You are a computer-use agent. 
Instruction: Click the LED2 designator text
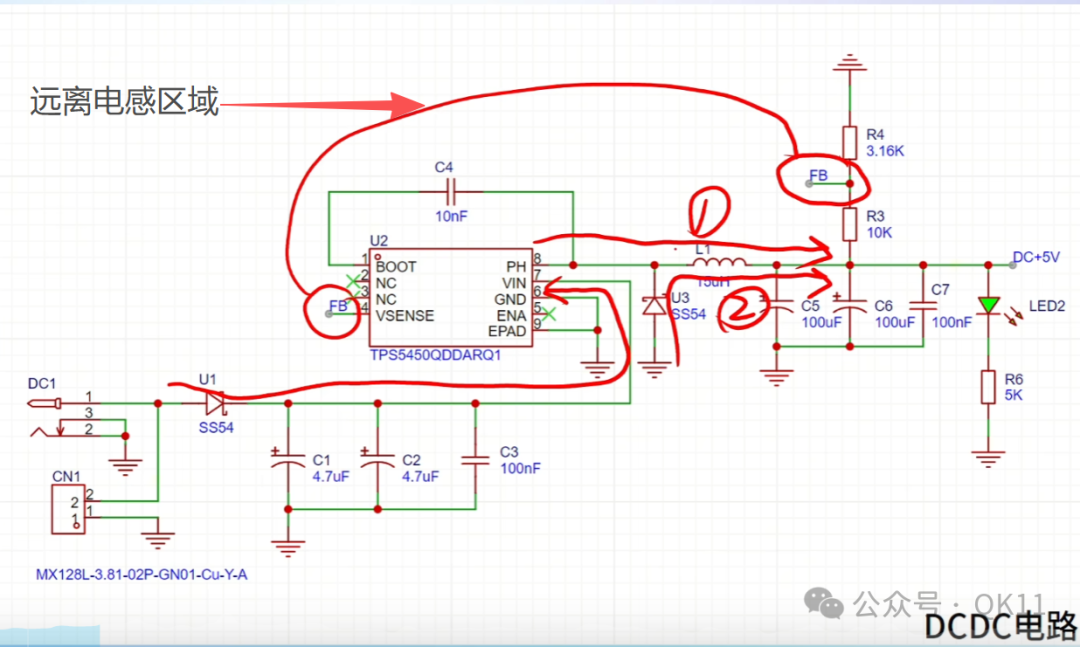[x=1047, y=306]
